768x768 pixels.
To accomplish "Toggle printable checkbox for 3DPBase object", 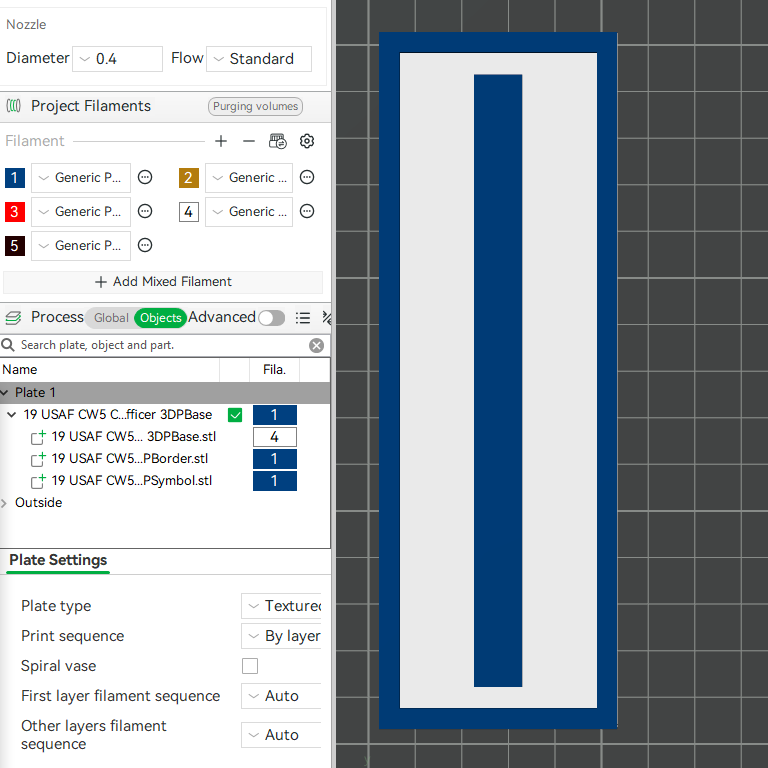I will 235,415.
